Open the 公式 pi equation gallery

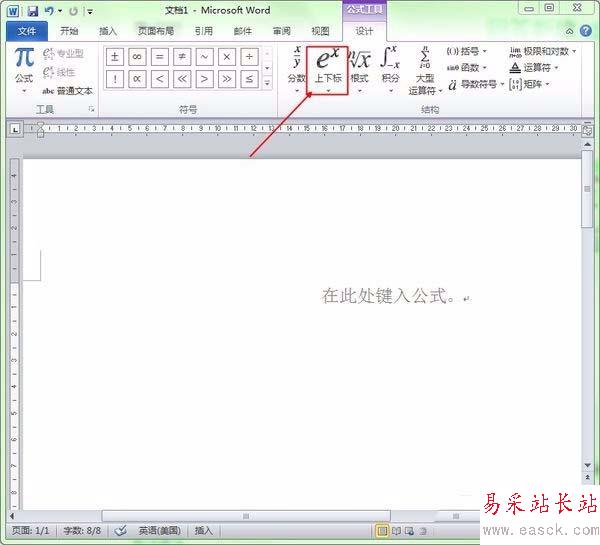24,70
